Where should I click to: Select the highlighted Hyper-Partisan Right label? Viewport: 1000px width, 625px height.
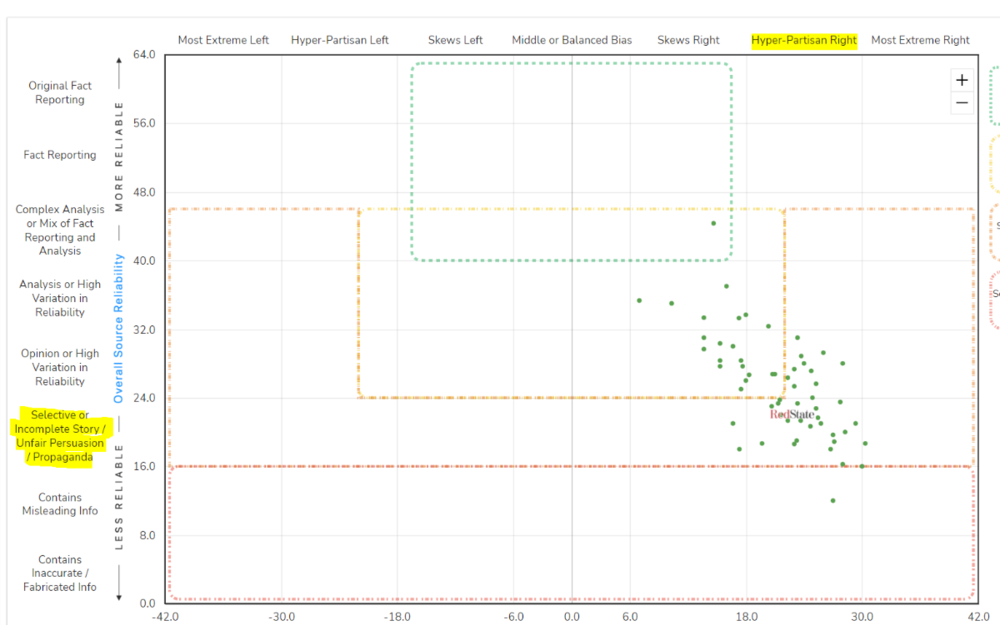click(x=804, y=40)
